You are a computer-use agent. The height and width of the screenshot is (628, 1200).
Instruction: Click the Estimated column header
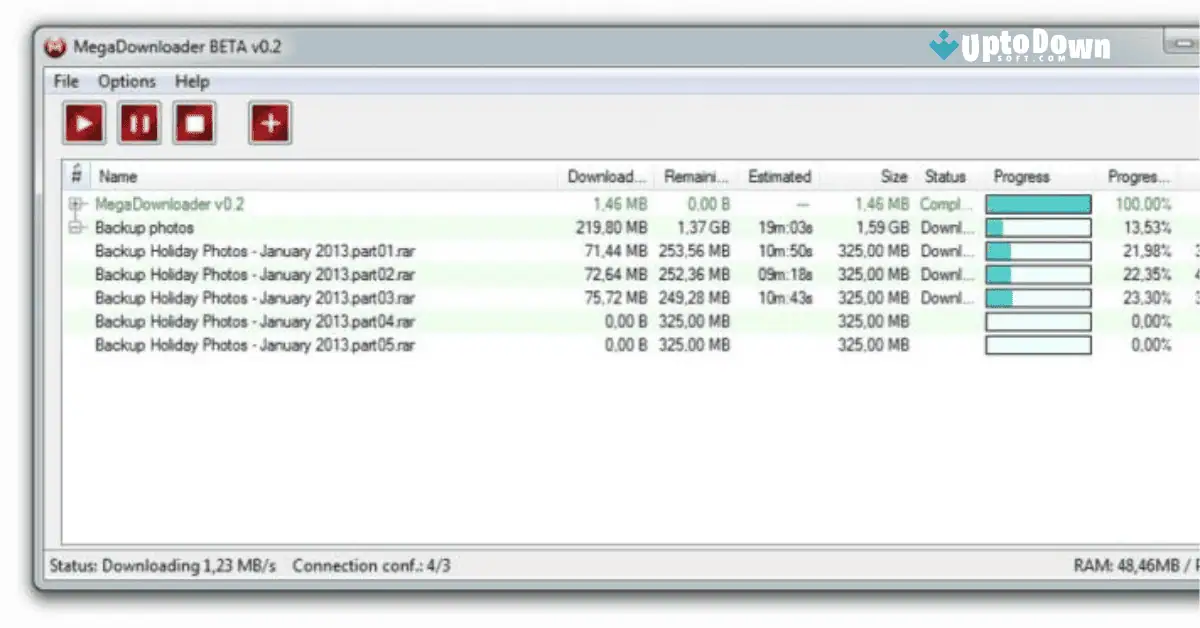point(780,176)
